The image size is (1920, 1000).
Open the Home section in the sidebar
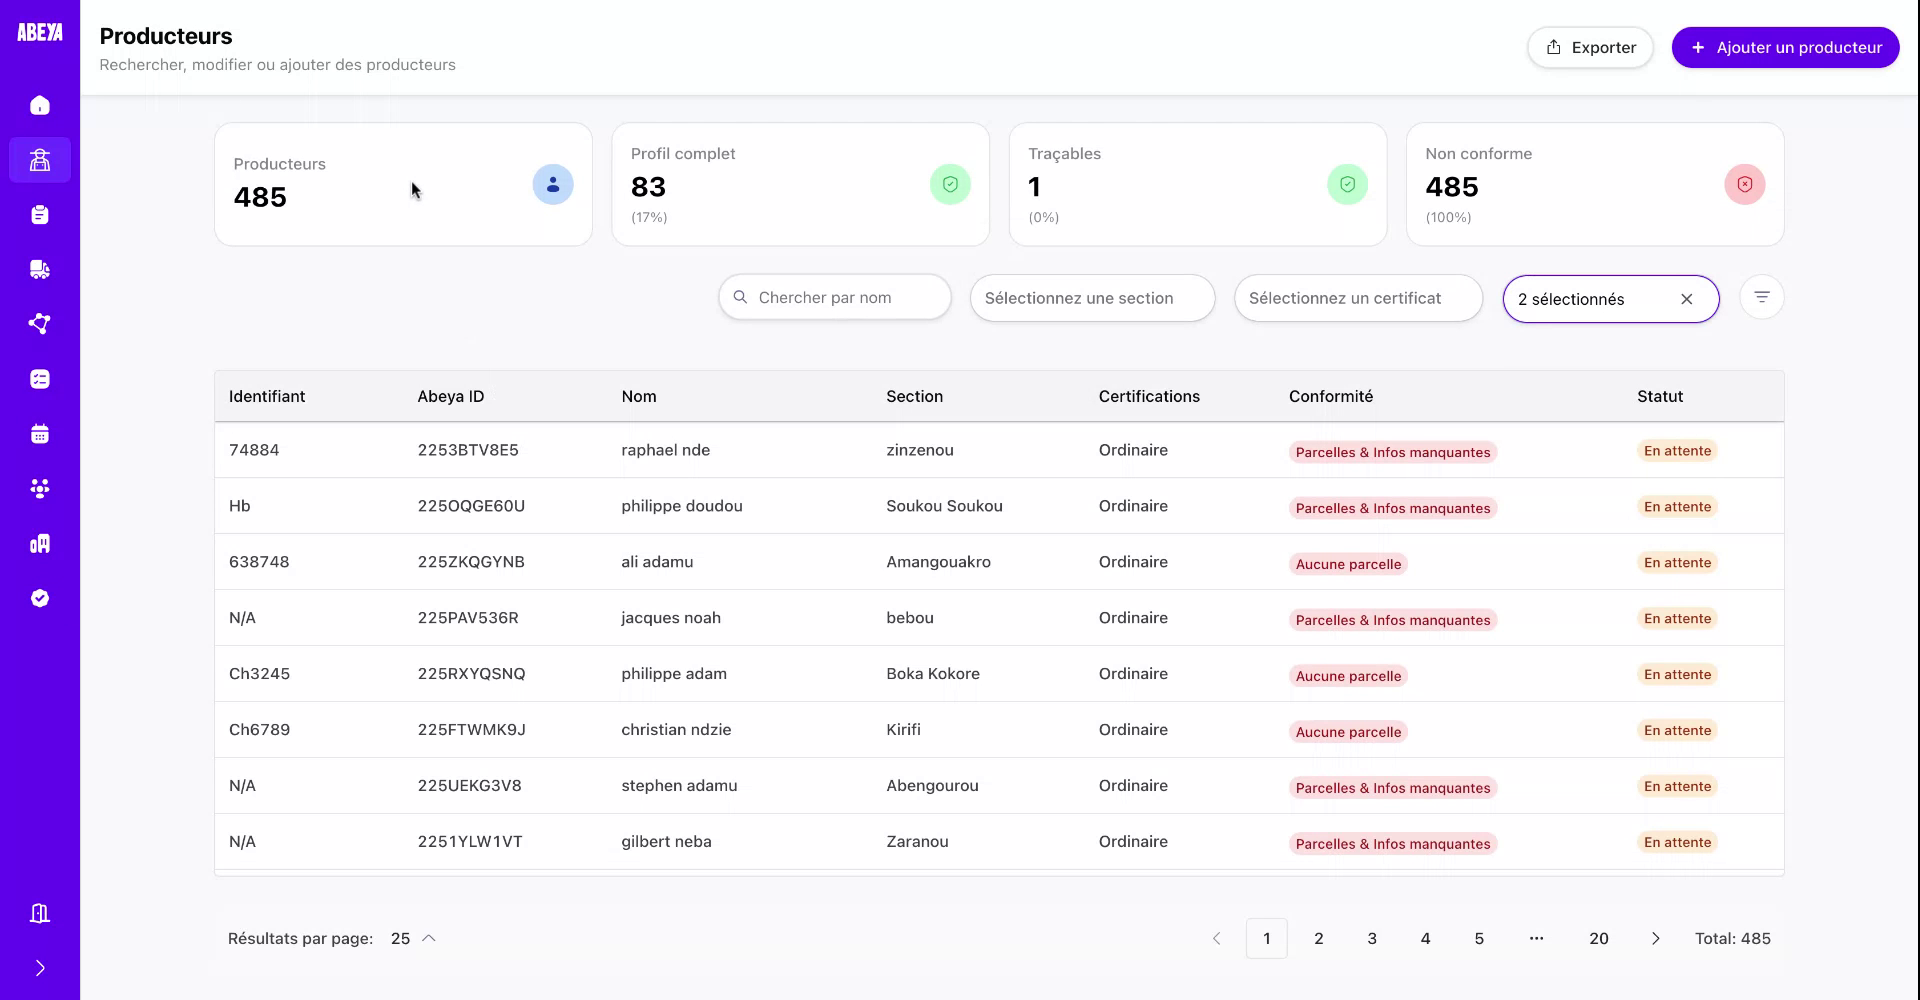point(40,105)
